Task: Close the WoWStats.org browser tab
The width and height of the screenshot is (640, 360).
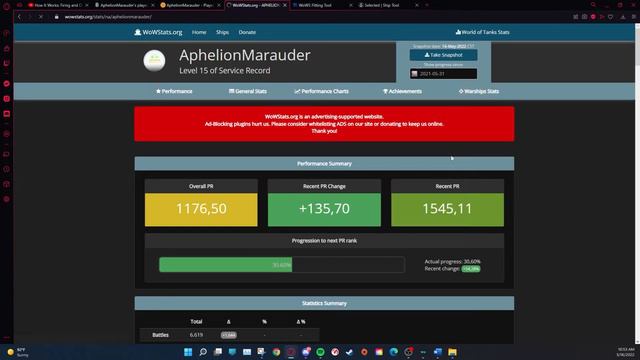Action: [x=285, y=5]
